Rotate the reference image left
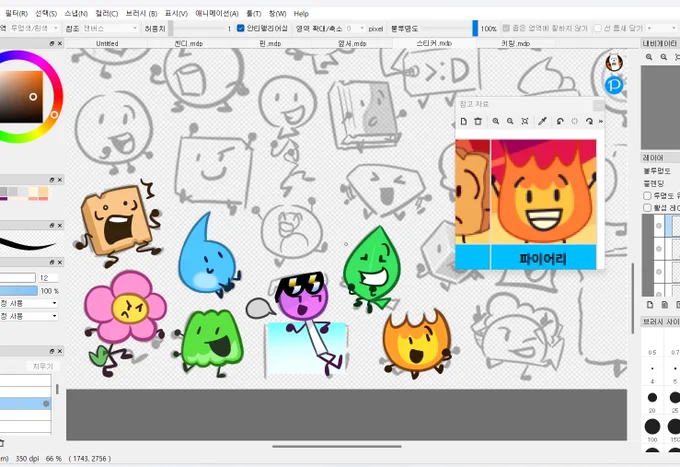This screenshot has width=680, height=467. [x=560, y=121]
